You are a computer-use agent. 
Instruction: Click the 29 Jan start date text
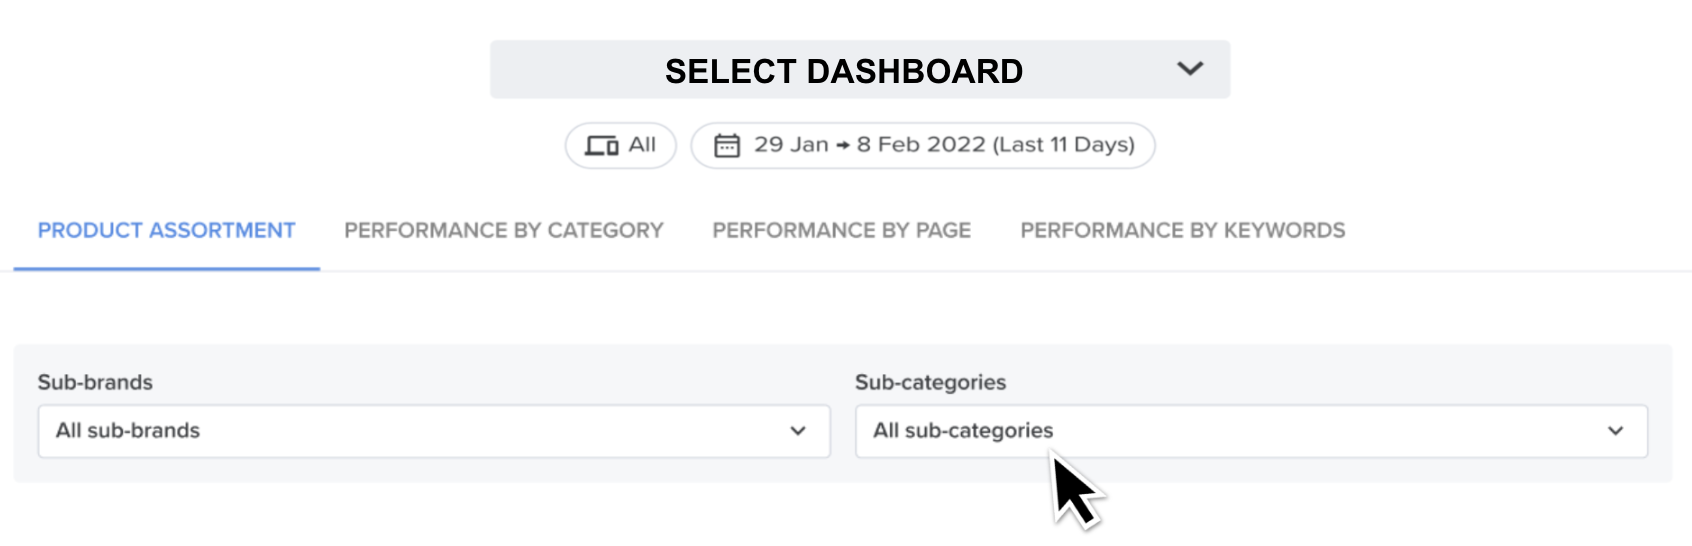pyautogui.click(x=791, y=145)
